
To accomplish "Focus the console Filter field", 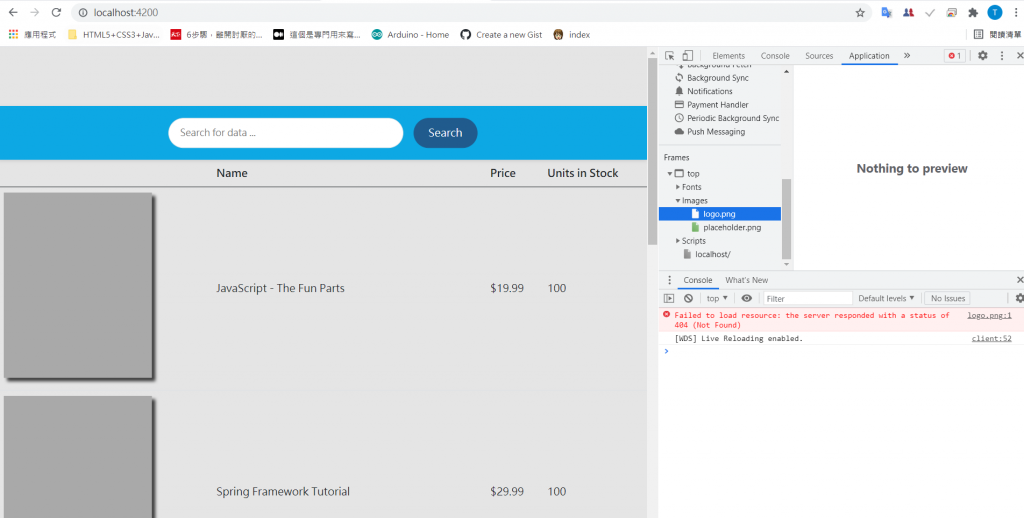I will tap(808, 299).
